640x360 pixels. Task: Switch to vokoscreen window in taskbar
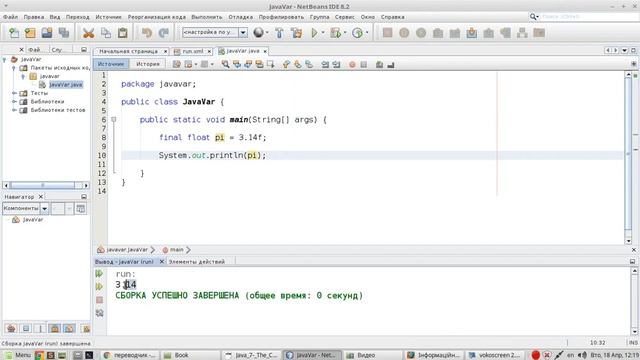(x=496, y=355)
